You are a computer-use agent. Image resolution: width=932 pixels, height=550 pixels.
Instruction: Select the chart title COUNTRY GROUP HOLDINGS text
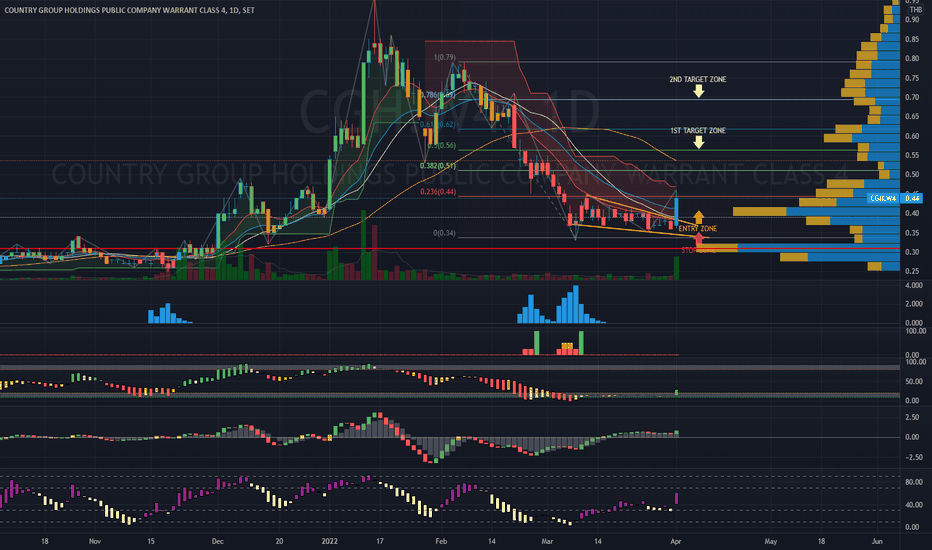point(130,10)
